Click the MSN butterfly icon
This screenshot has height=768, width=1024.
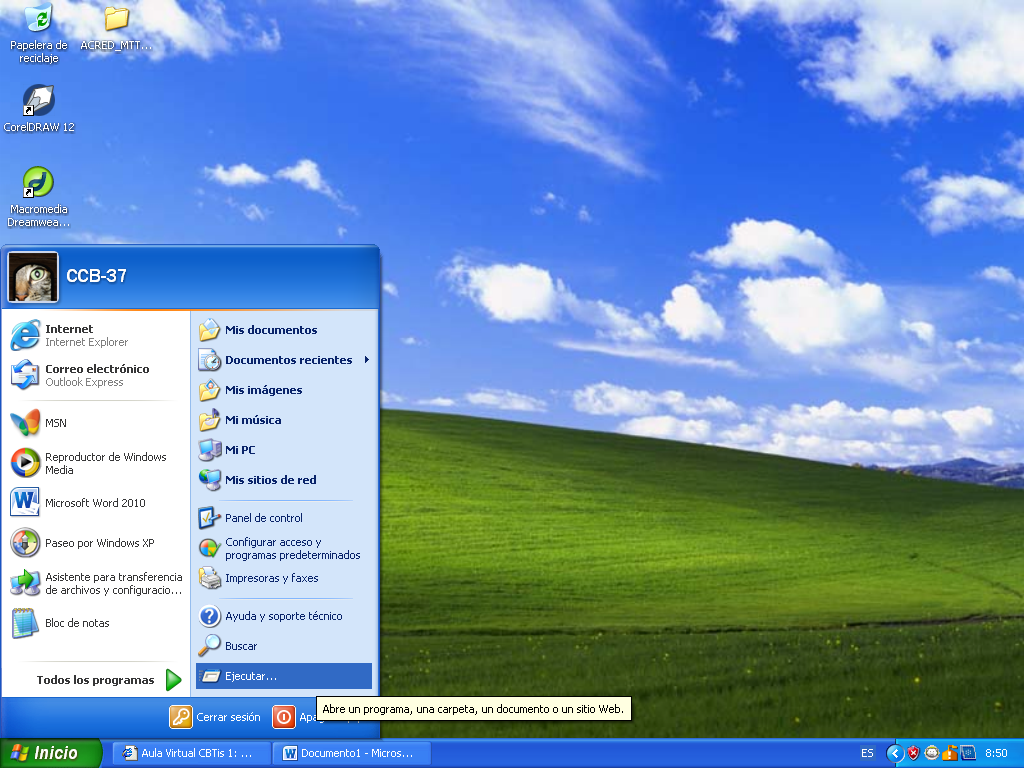[x=25, y=423]
